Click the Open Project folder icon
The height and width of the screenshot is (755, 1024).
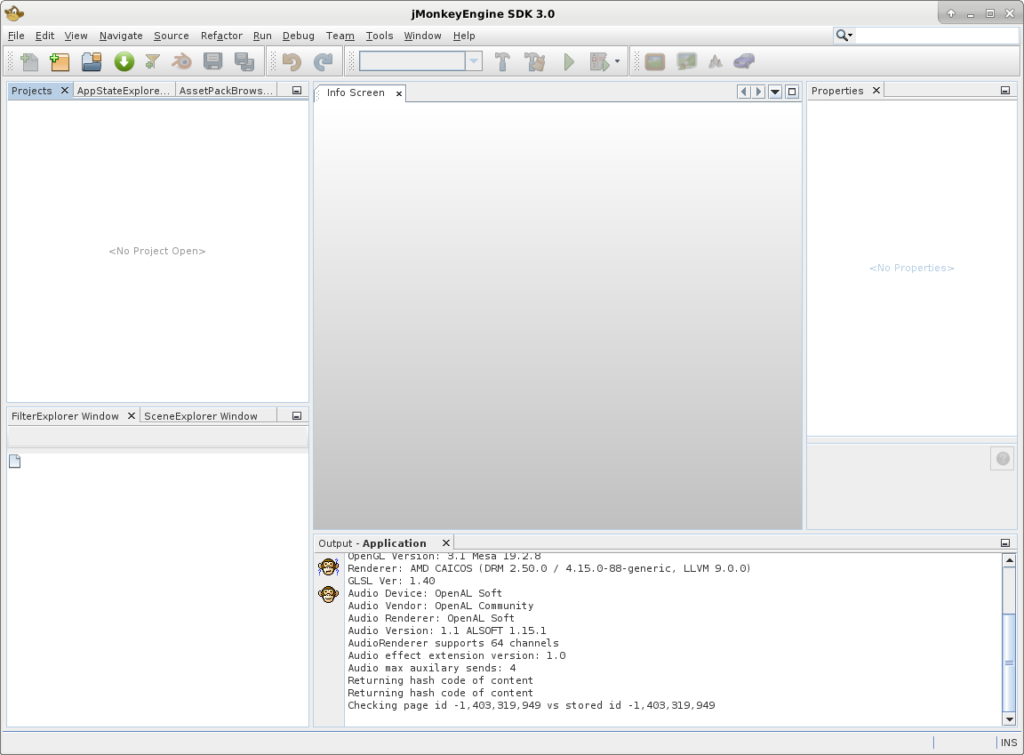tap(91, 62)
